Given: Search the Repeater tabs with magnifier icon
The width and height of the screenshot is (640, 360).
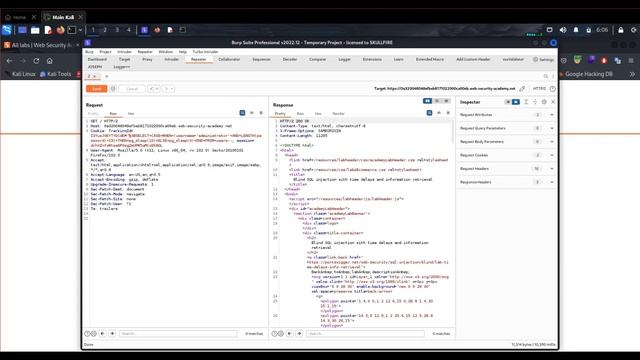Looking at the screenshot, I should tap(546, 76).
